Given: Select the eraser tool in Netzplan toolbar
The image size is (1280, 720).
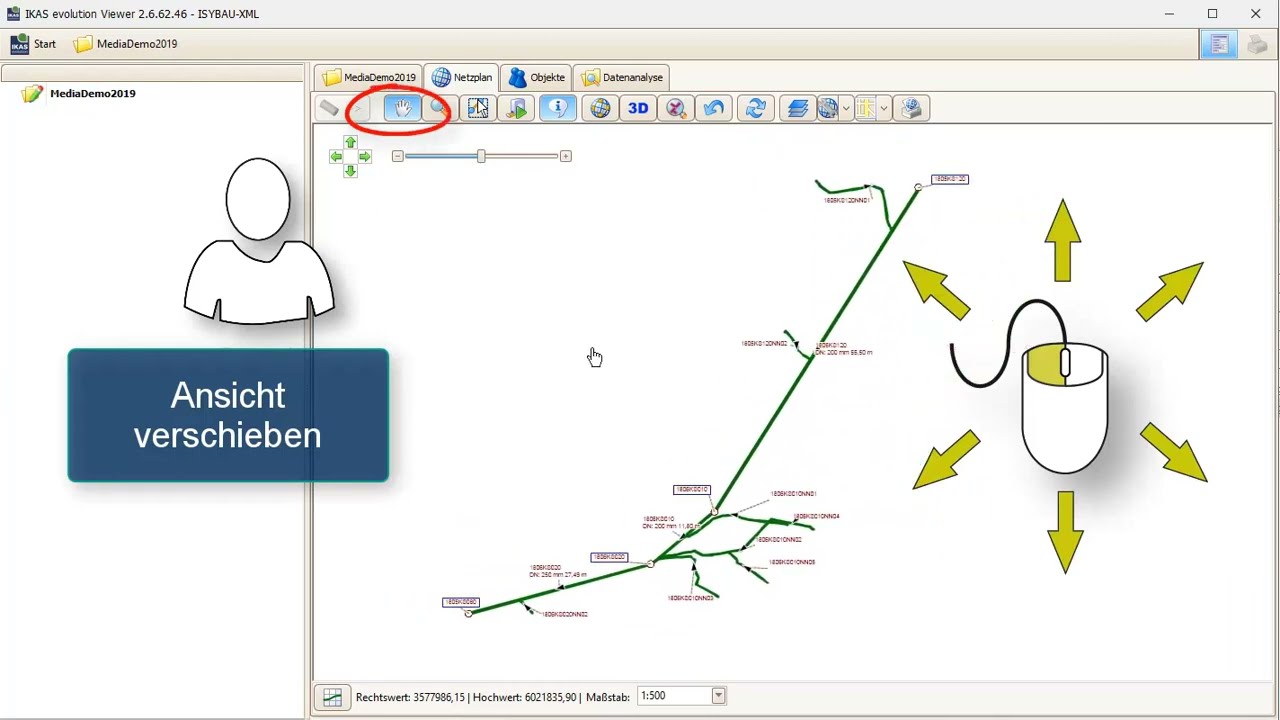Looking at the screenshot, I should (329, 108).
